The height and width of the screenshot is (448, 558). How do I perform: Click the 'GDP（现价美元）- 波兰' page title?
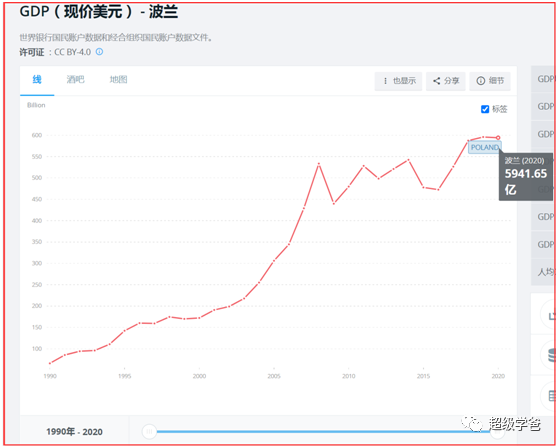point(99,12)
